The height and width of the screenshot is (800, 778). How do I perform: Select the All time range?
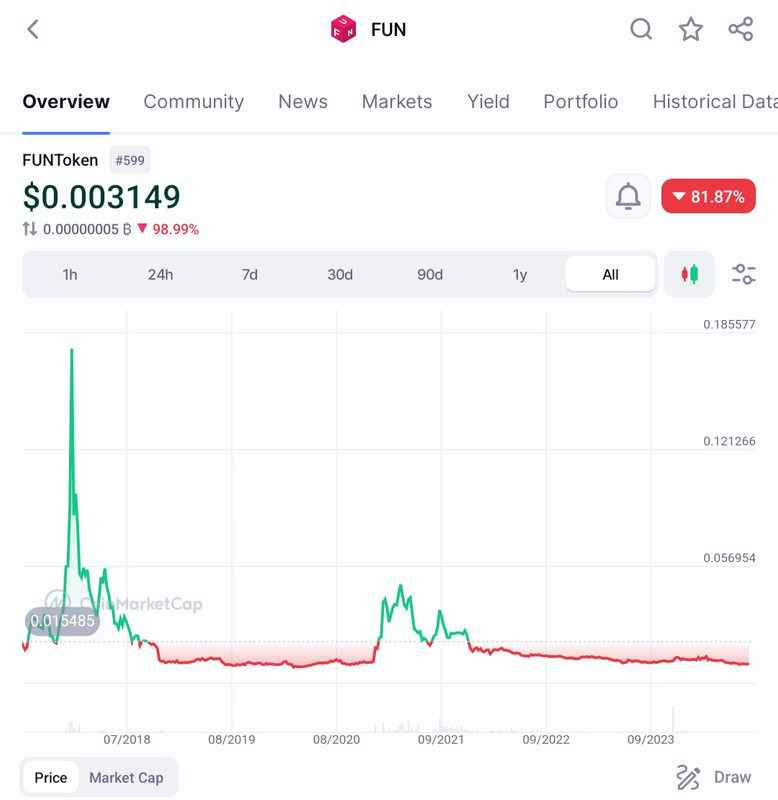tap(610, 274)
